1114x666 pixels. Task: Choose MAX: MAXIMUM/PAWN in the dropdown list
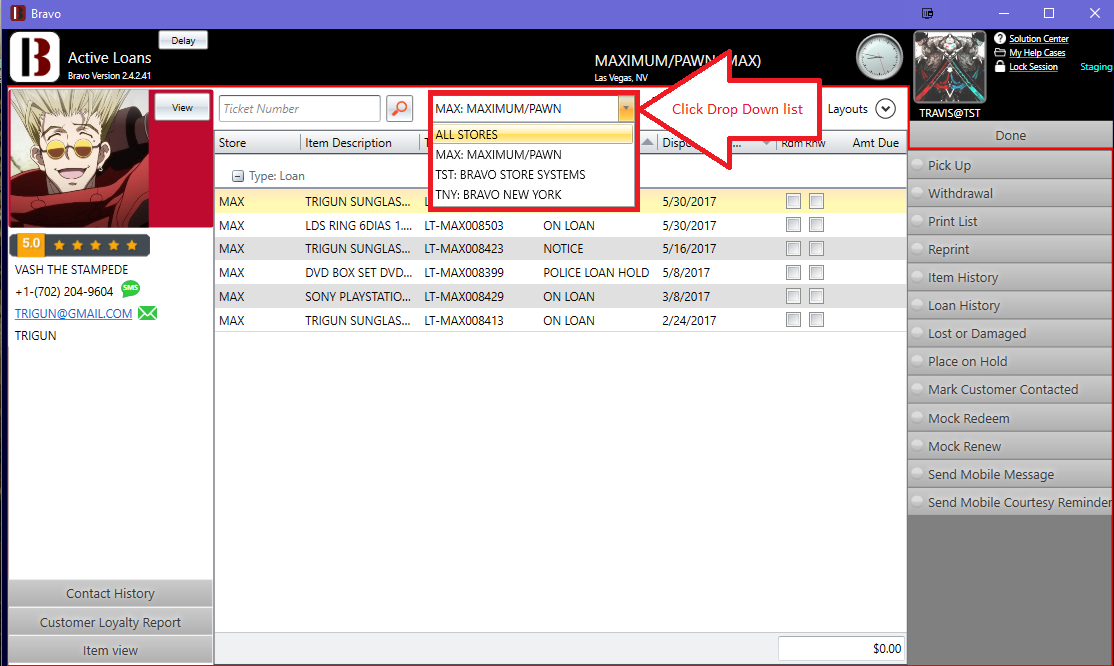click(x=533, y=154)
